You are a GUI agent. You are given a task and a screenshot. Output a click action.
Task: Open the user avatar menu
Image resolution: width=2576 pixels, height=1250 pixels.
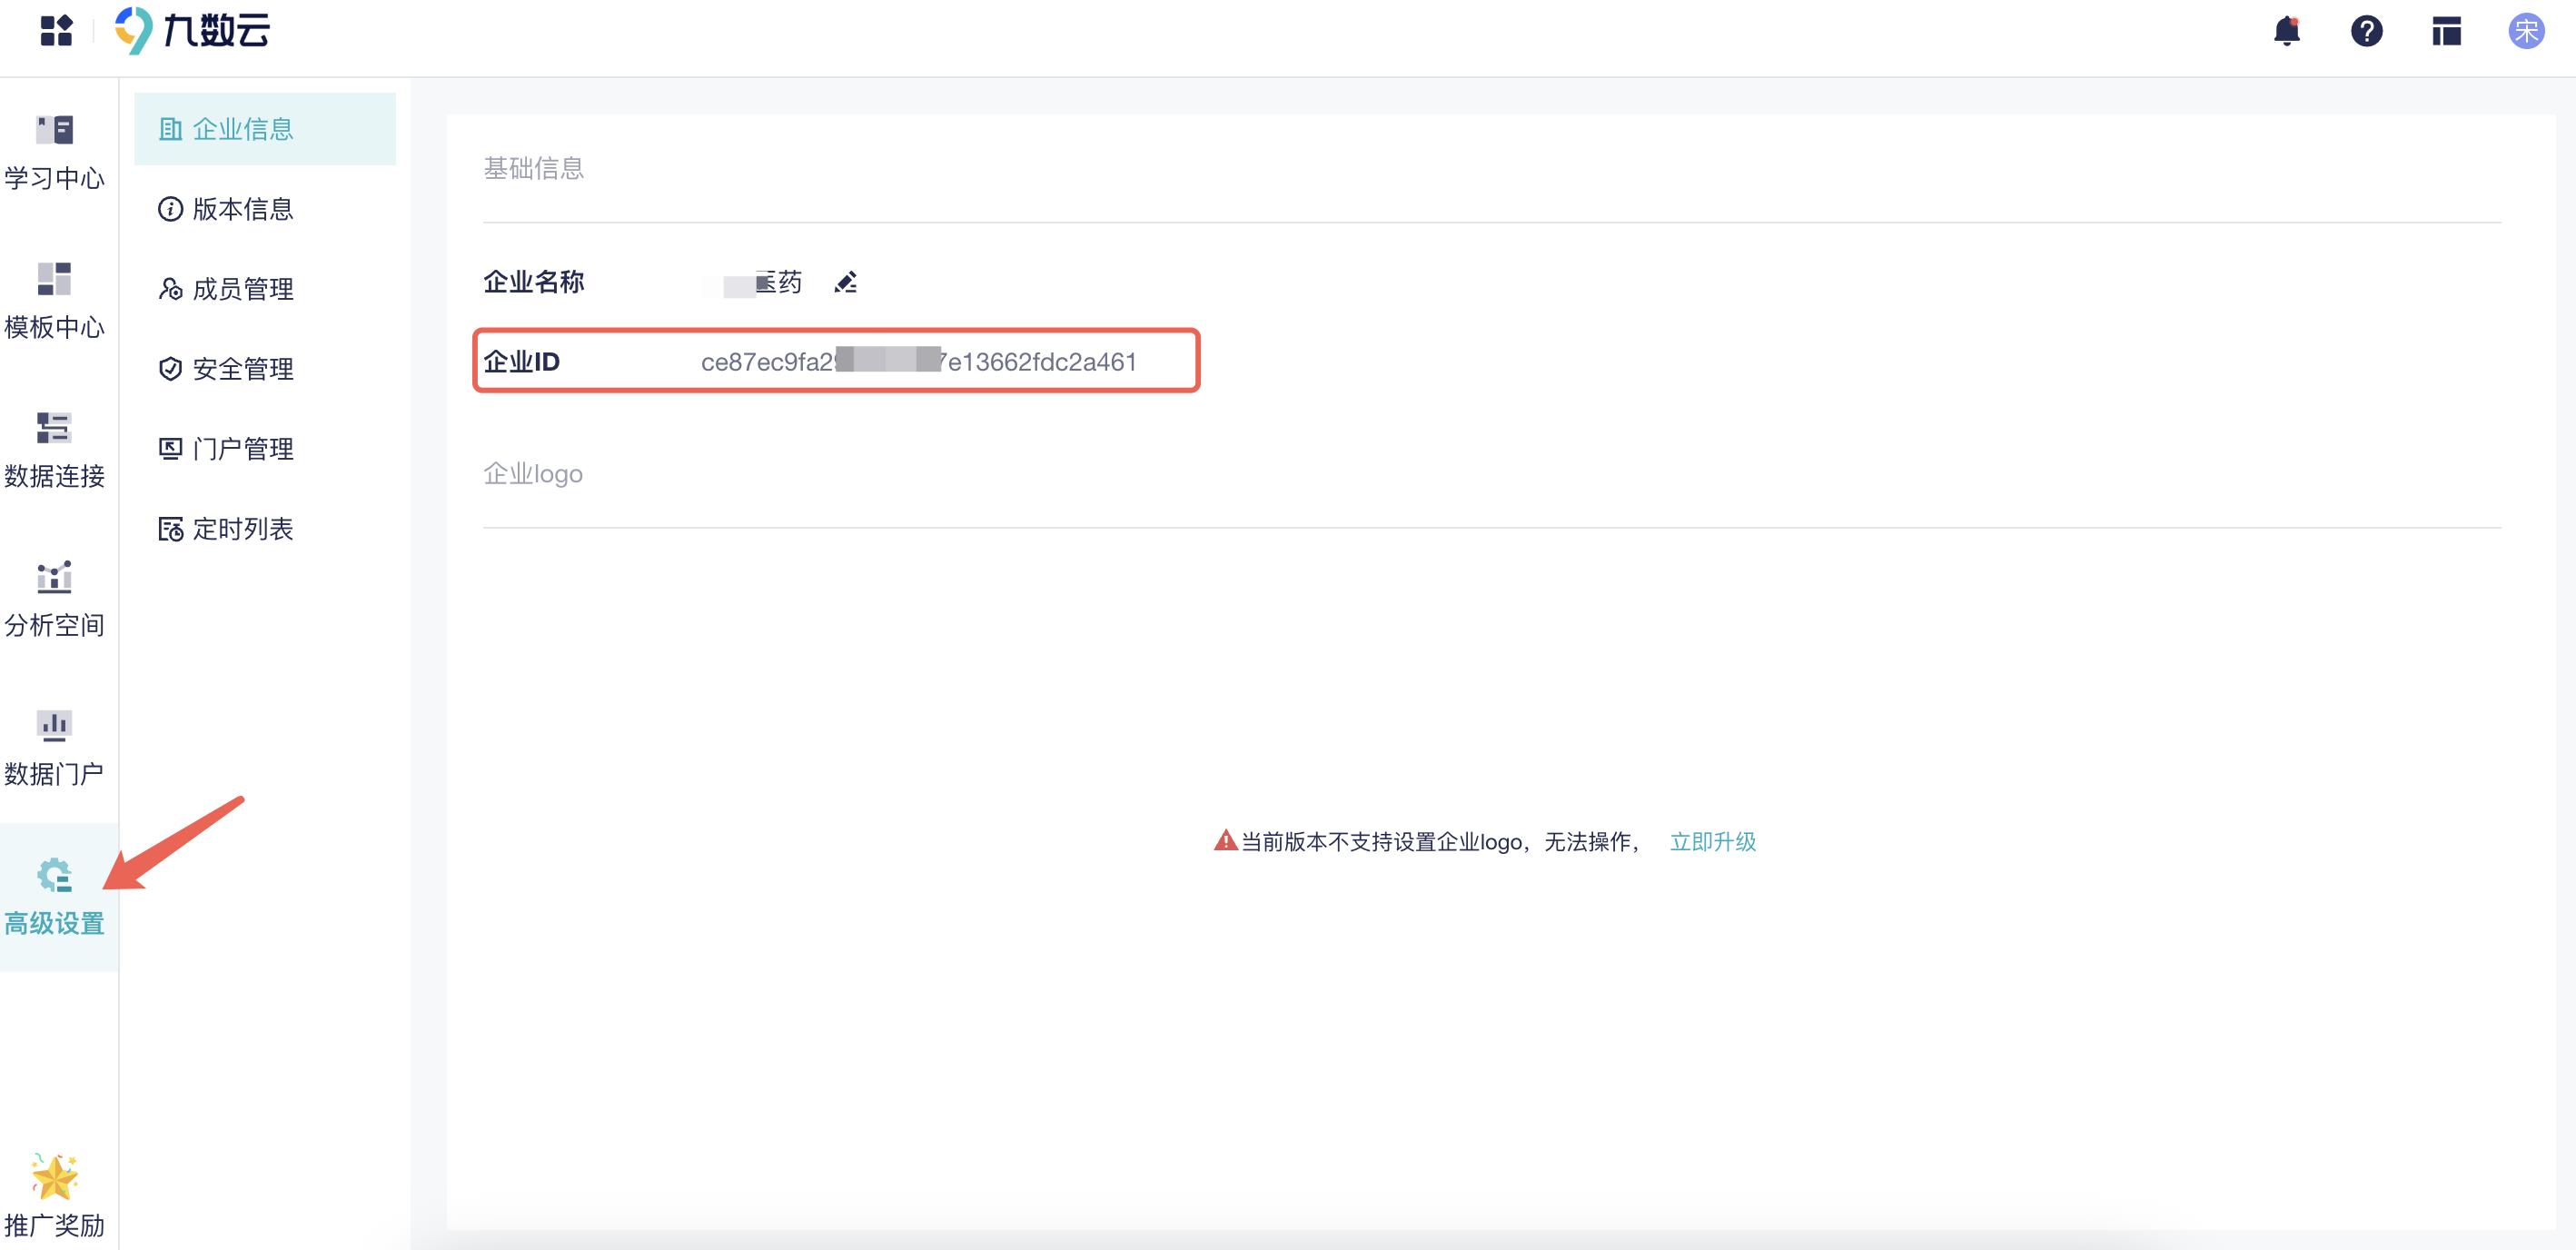2526,31
